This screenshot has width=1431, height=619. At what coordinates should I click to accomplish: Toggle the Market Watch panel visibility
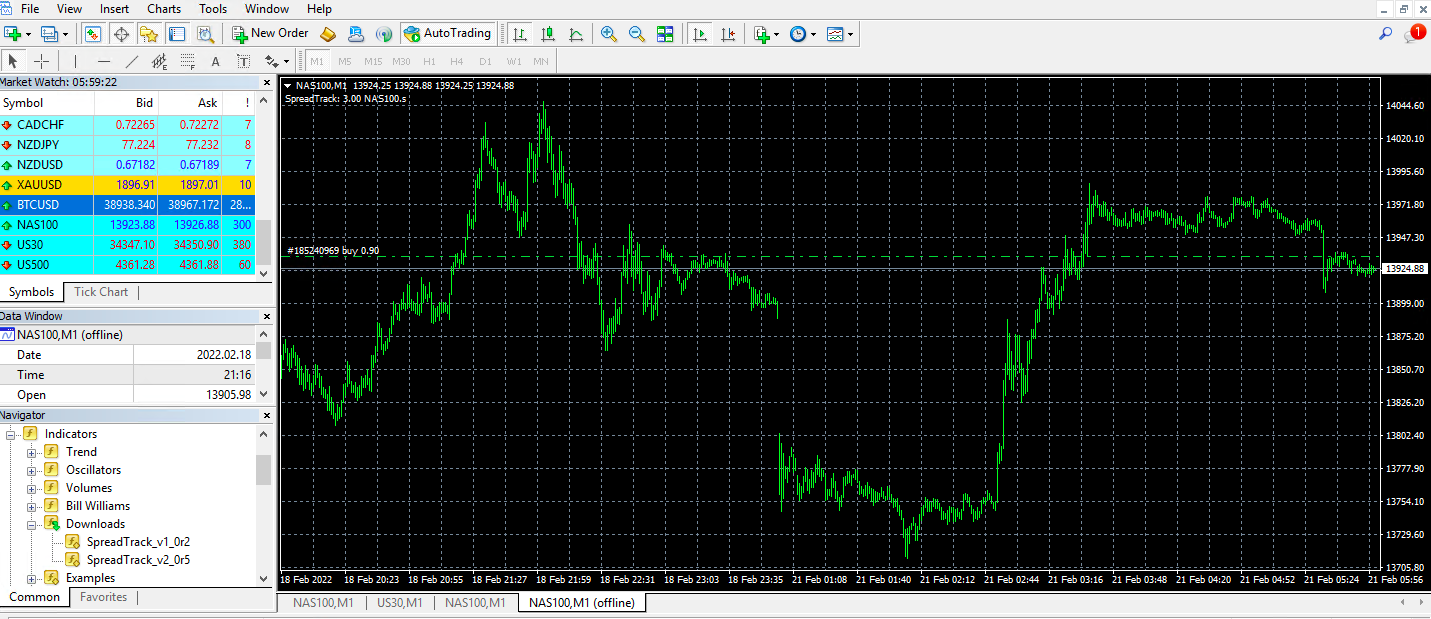92,33
